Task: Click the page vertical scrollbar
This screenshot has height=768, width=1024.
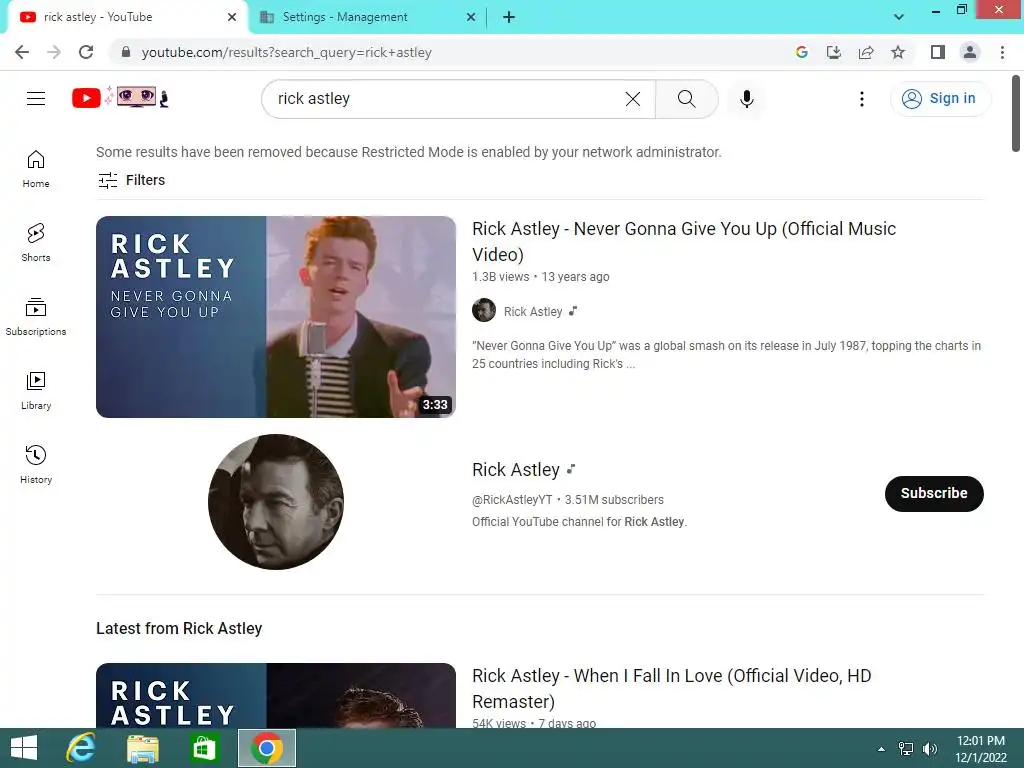Action: [1016, 114]
